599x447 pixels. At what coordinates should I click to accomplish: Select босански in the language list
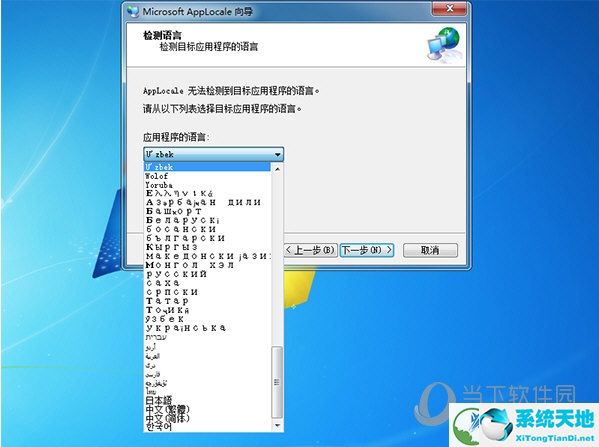207,229
